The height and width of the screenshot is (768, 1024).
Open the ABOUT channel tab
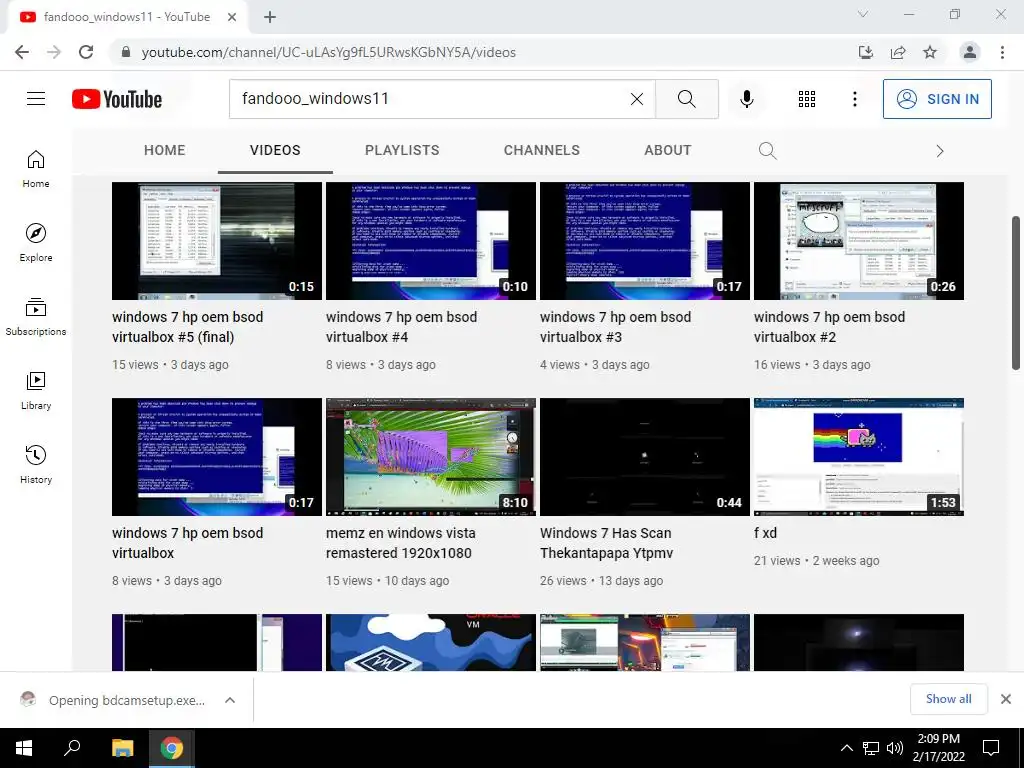point(667,150)
